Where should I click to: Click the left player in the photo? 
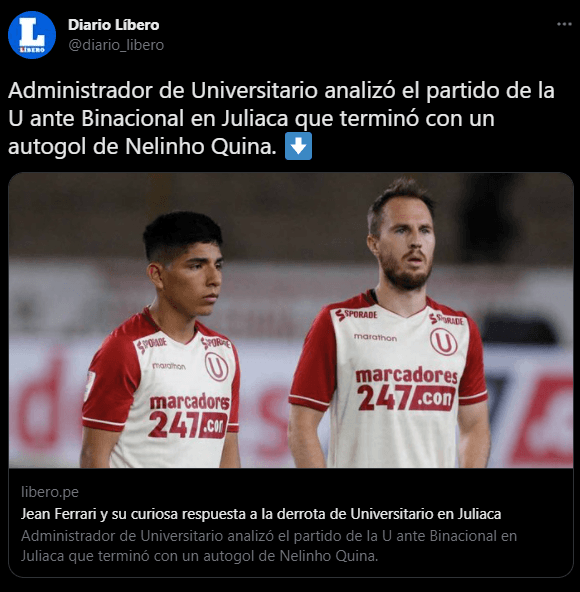pos(162,340)
